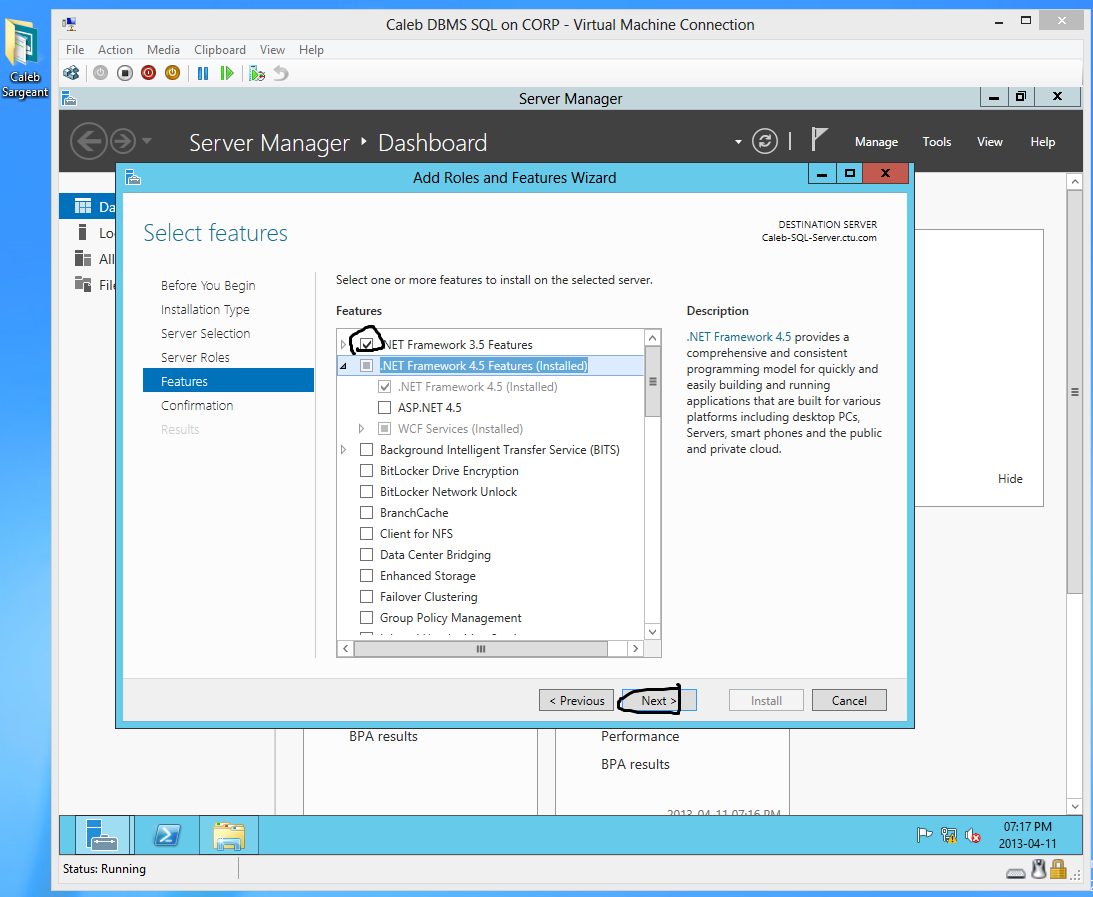Open Server Manager from the taskbar

pyautogui.click(x=102, y=834)
